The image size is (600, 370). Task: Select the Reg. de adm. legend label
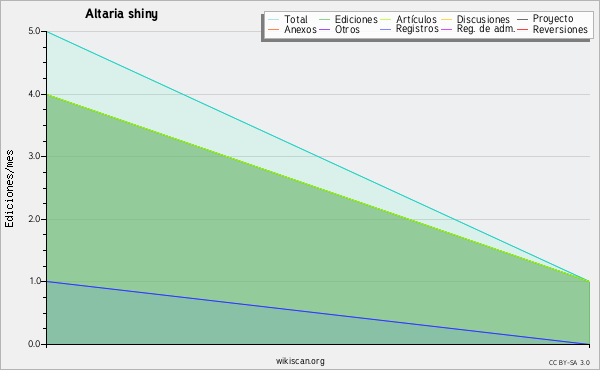(486, 29)
